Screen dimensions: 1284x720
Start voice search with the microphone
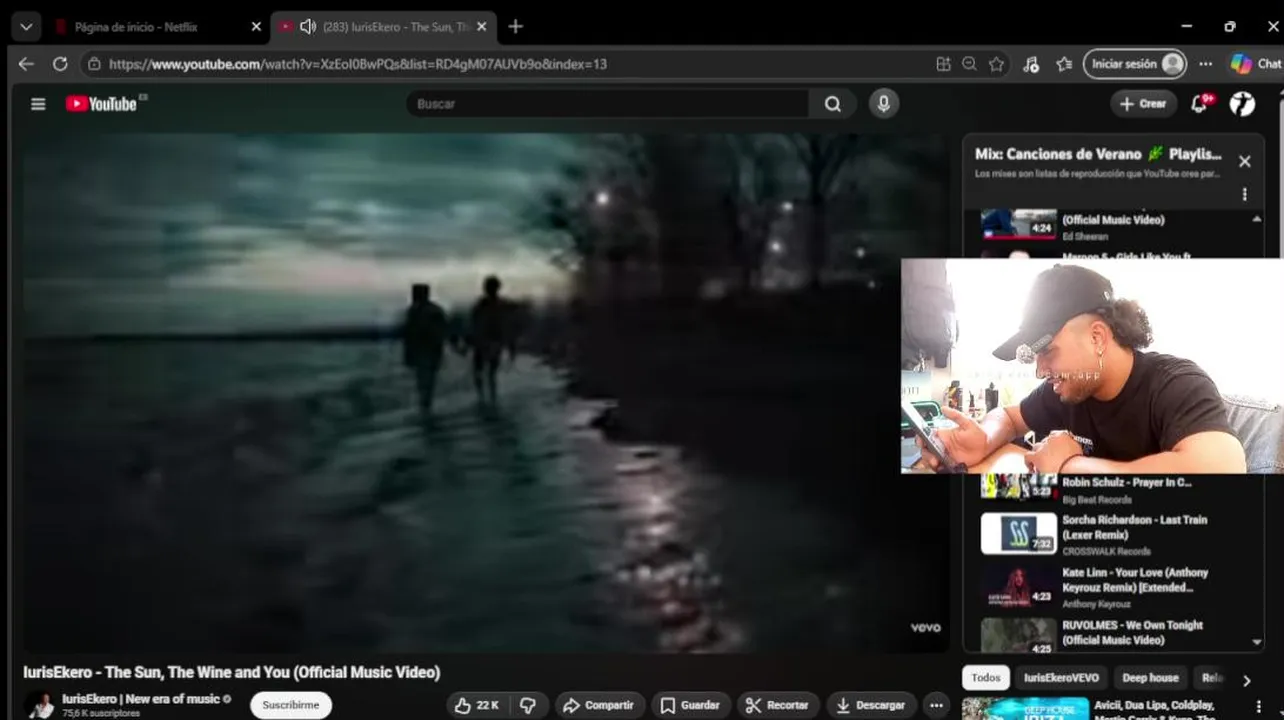click(x=883, y=103)
